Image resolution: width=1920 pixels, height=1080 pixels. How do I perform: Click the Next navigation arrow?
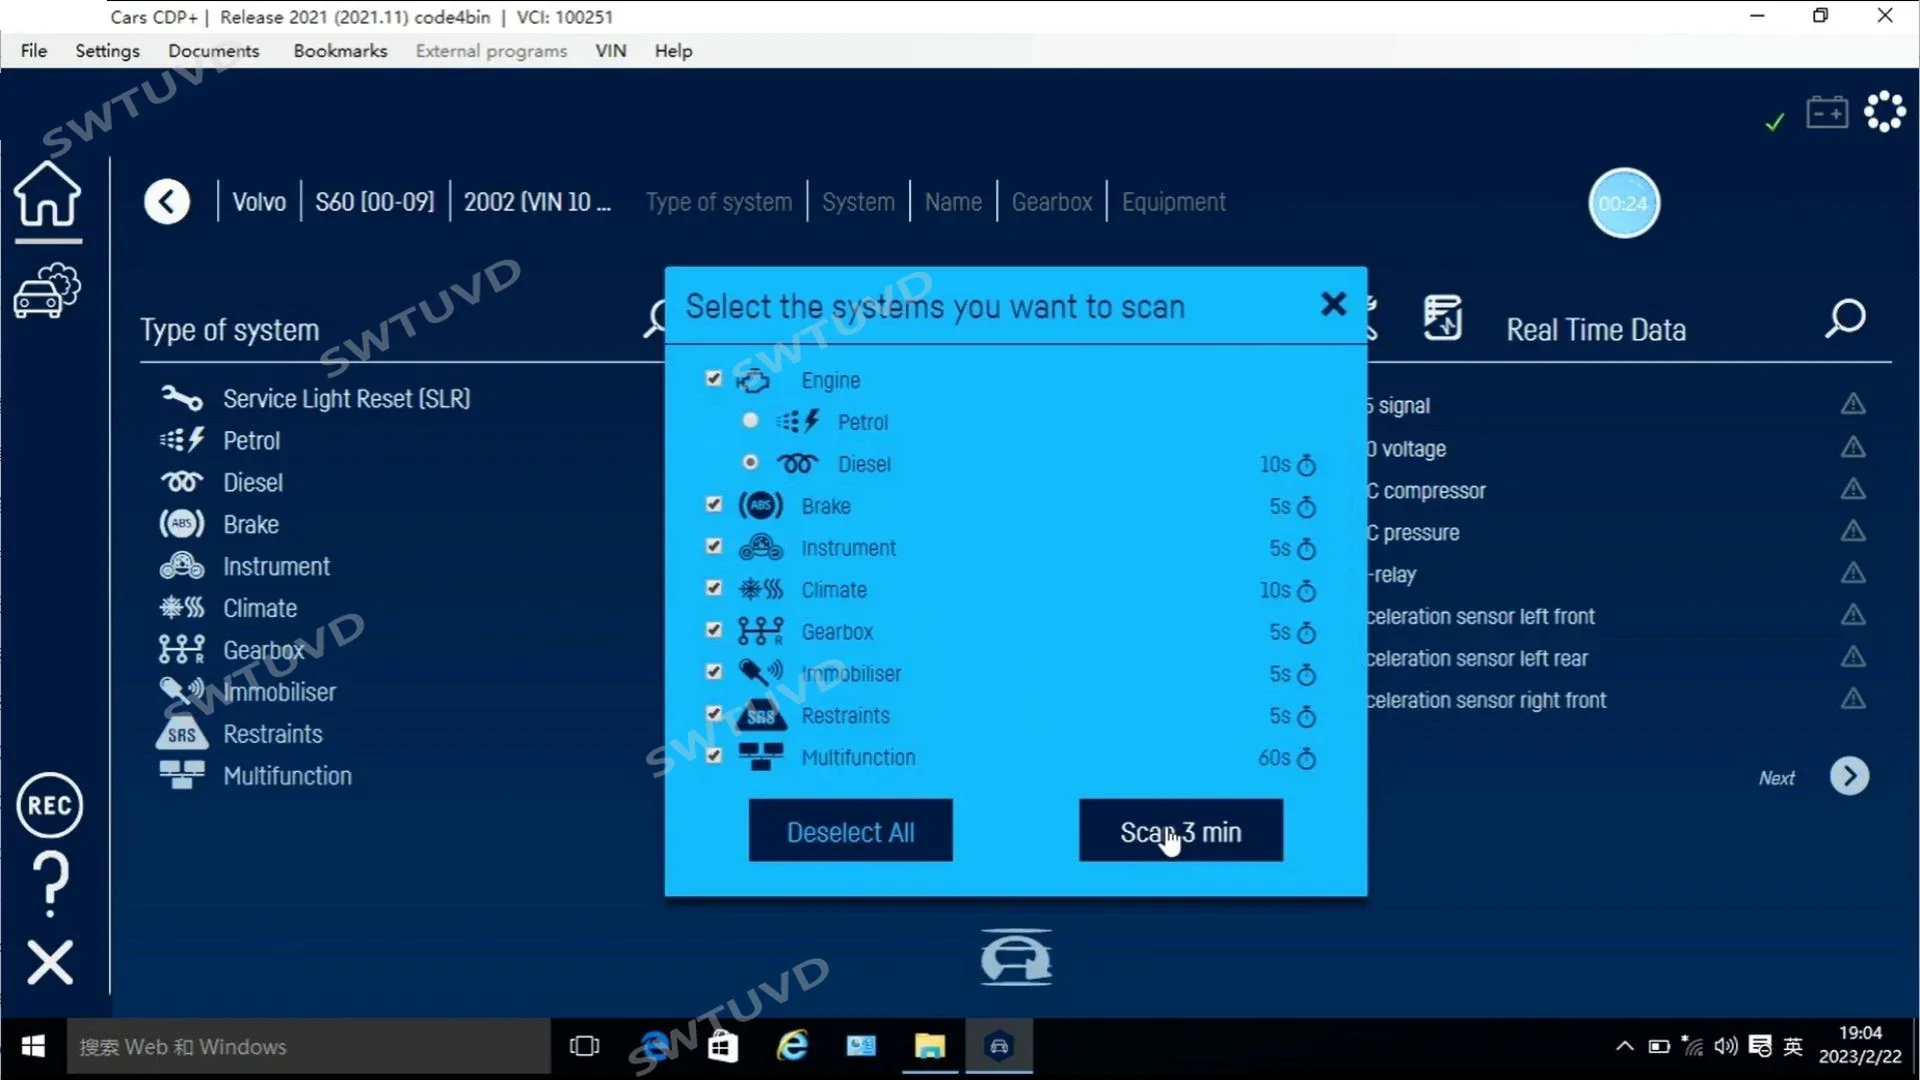(1853, 775)
